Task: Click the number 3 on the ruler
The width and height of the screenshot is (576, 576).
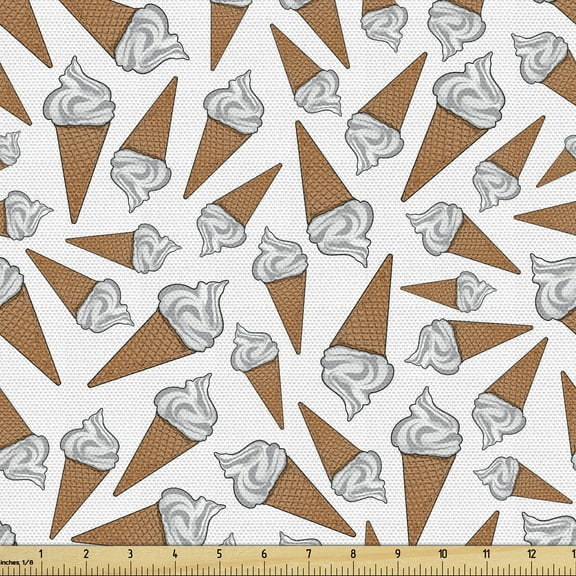Action: pyautogui.click(x=130, y=554)
